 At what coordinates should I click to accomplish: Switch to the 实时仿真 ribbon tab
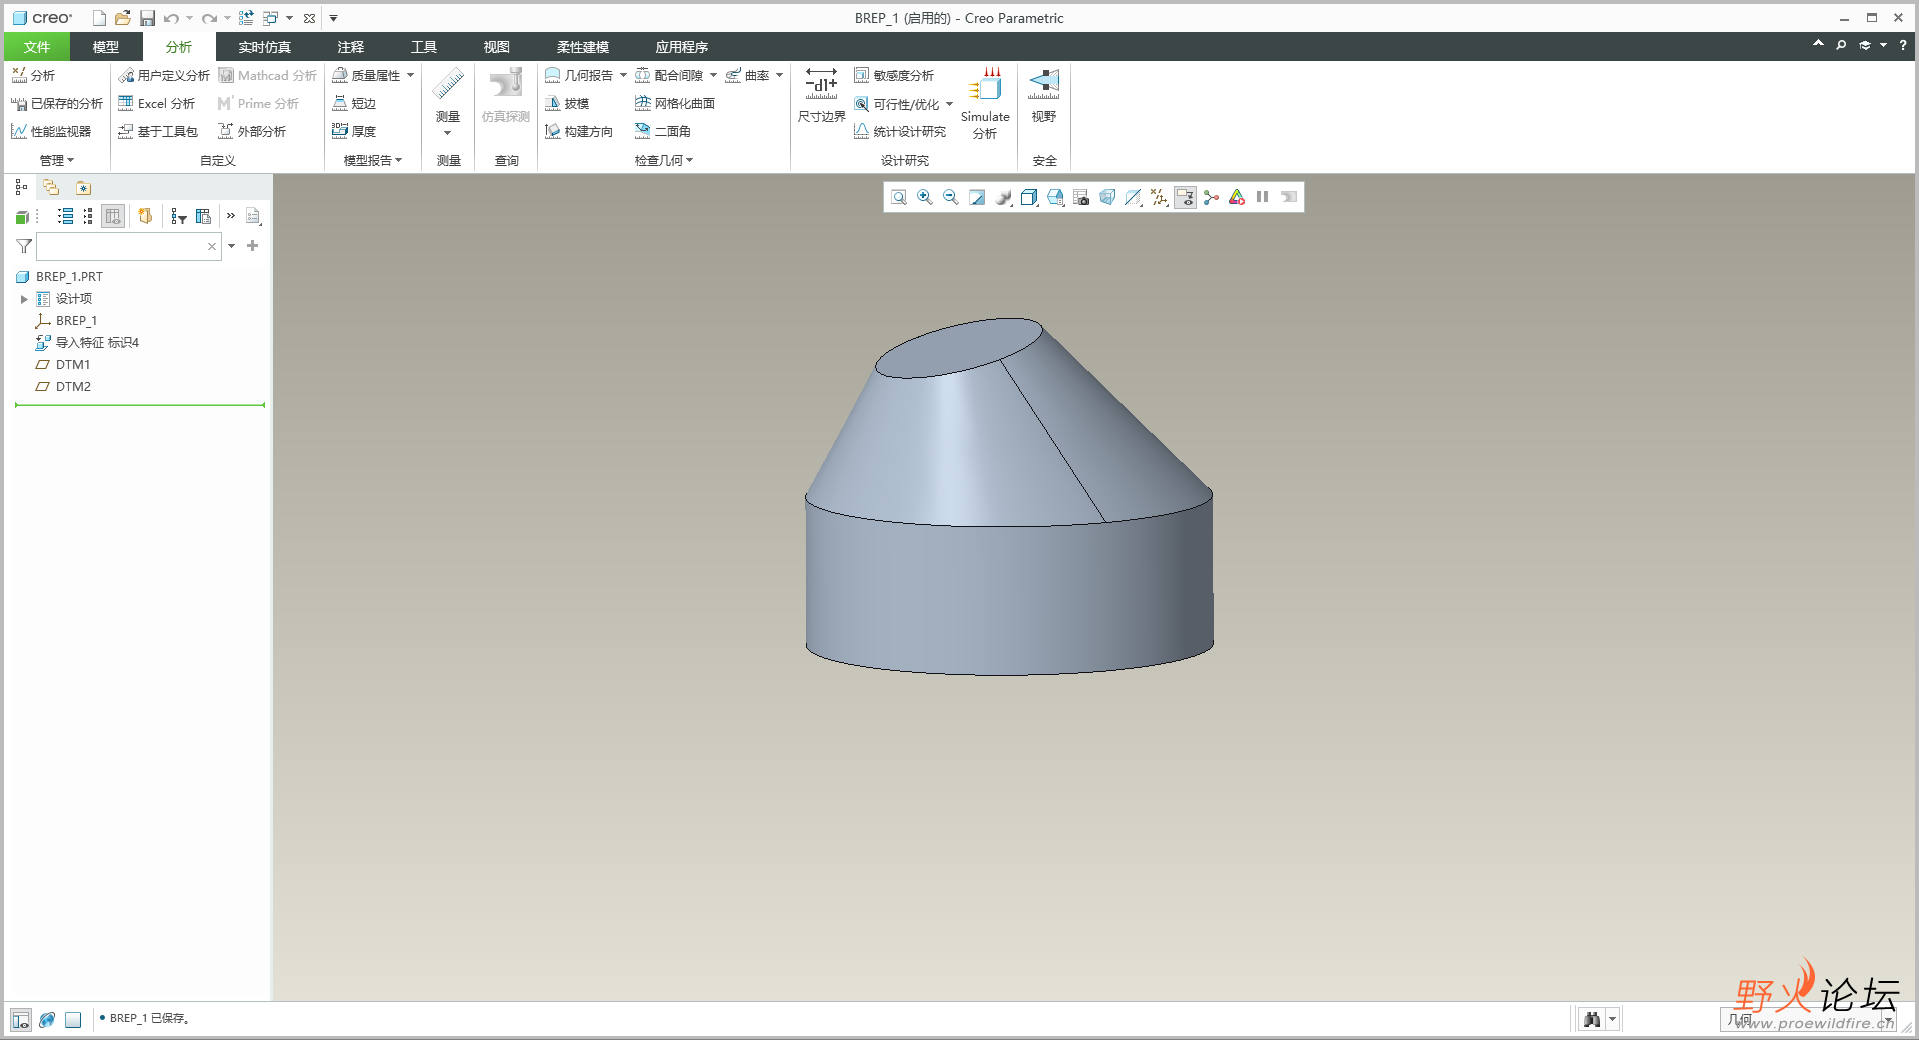point(264,47)
